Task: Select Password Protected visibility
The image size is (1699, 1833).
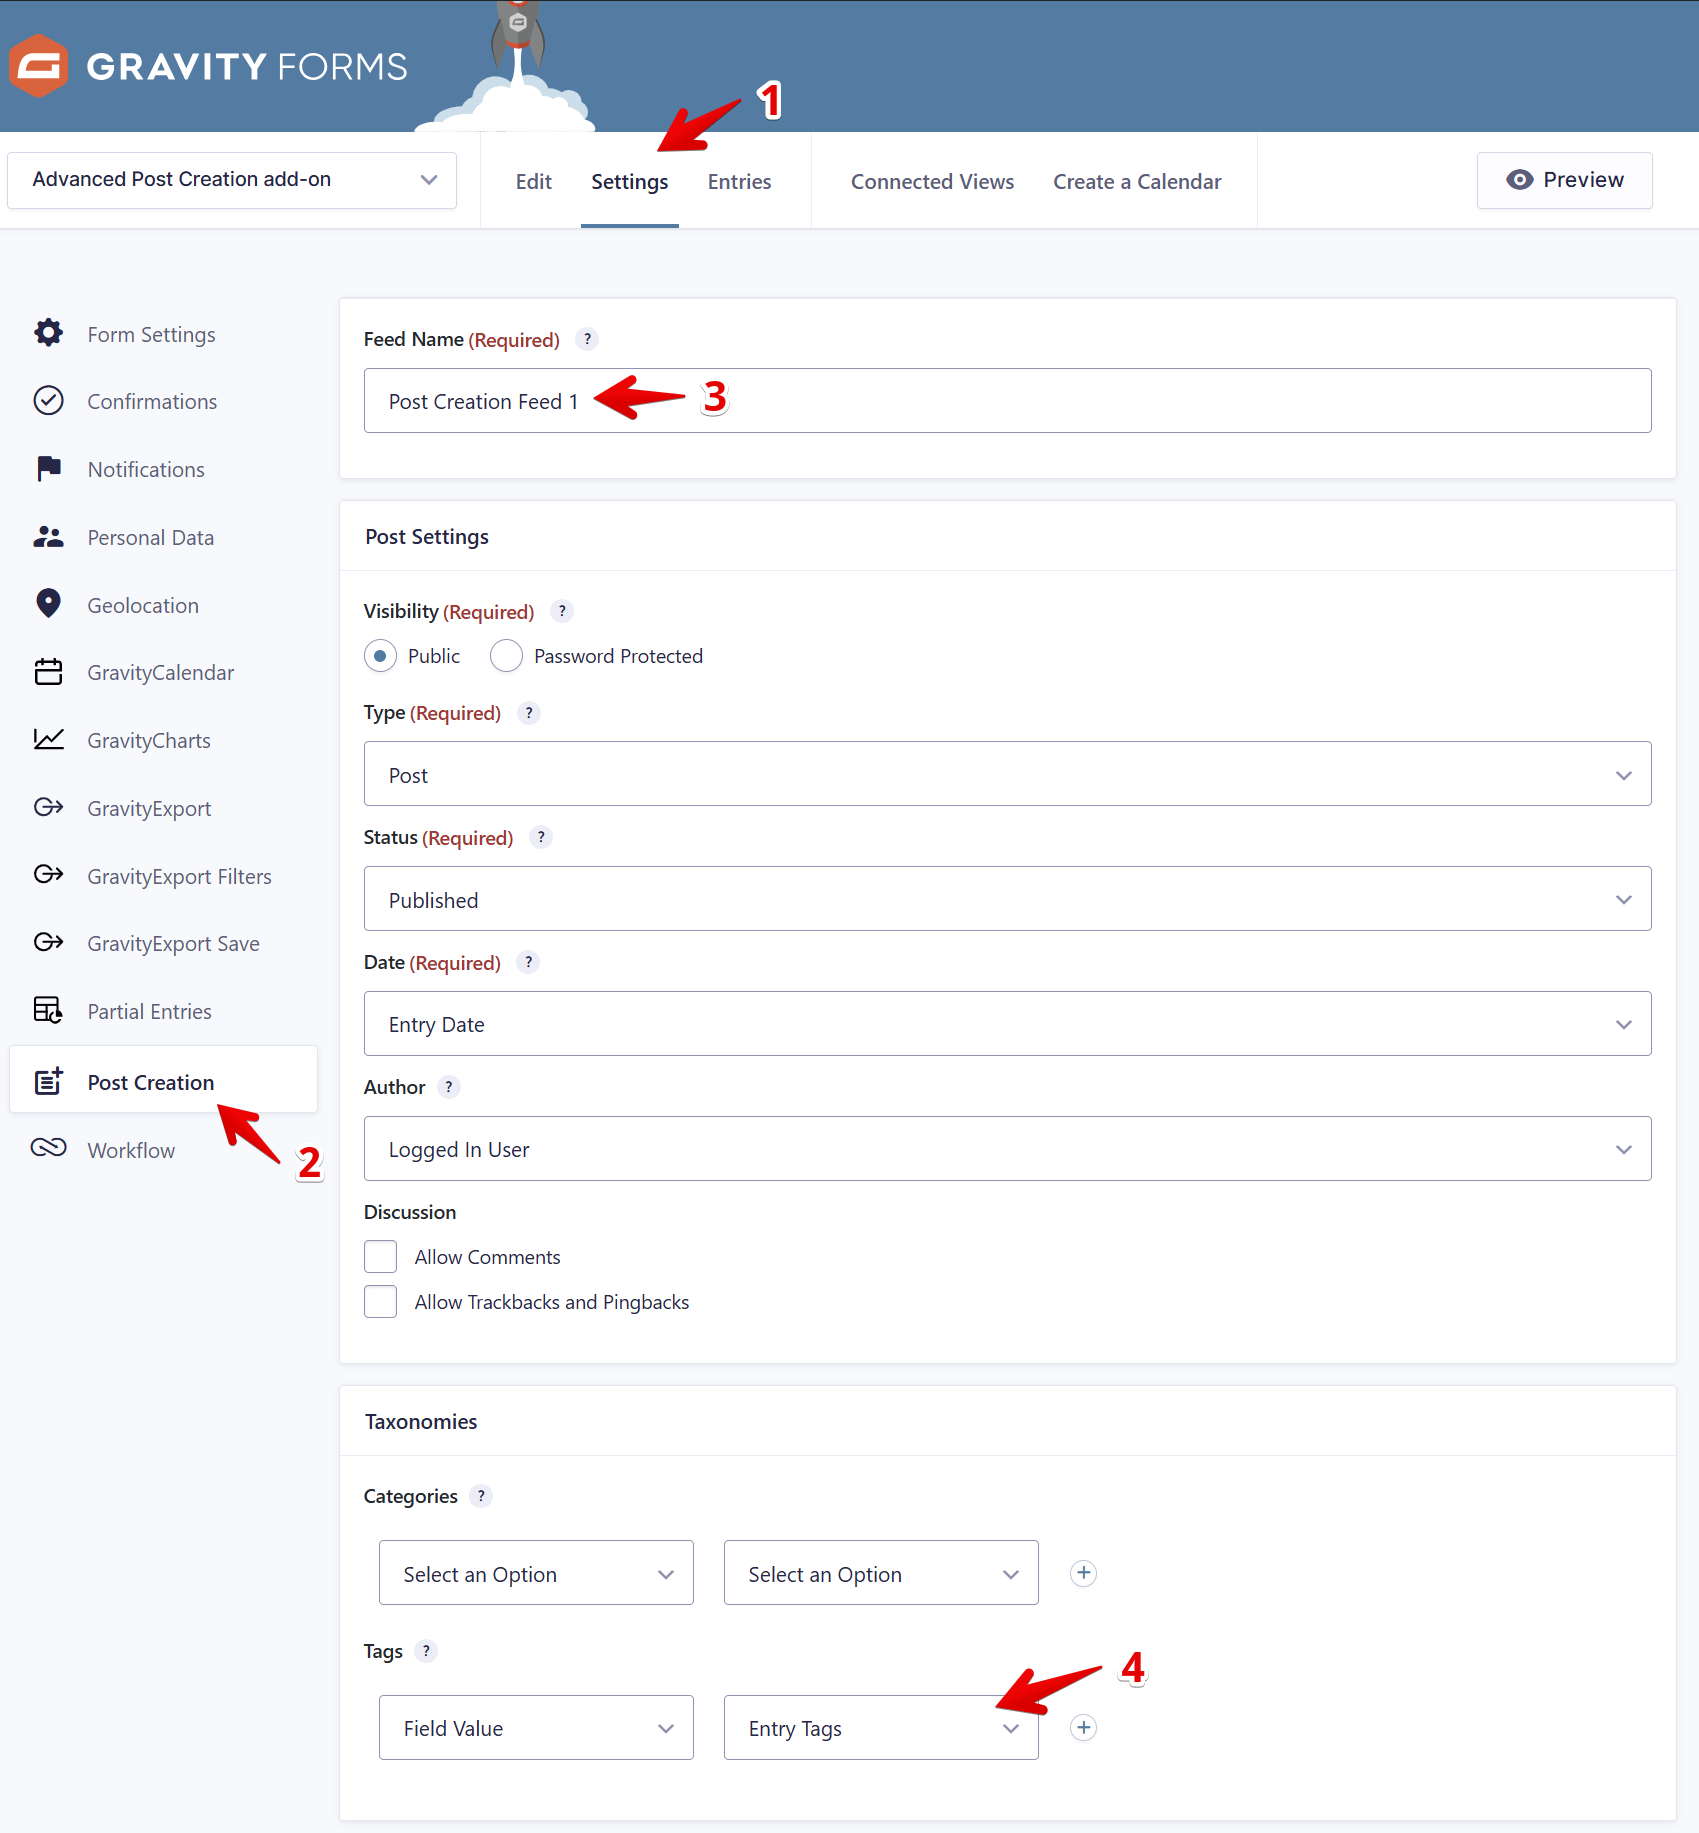Action: pyautogui.click(x=506, y=656)
